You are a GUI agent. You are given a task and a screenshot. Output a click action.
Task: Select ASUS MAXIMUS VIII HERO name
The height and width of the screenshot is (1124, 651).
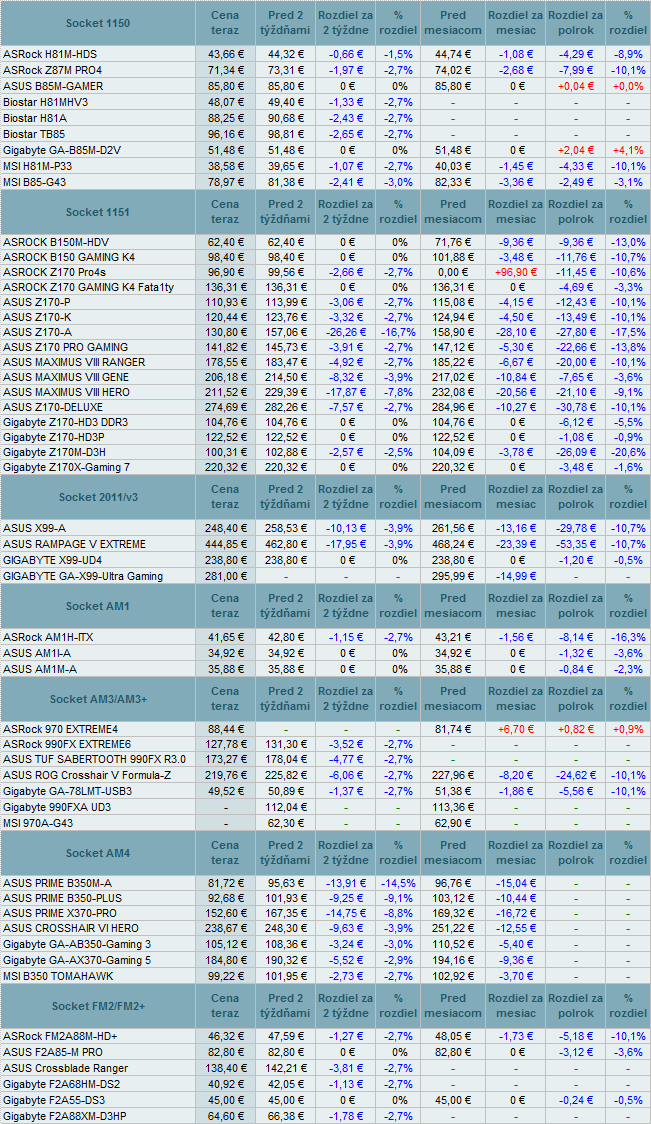coord(67,393)
